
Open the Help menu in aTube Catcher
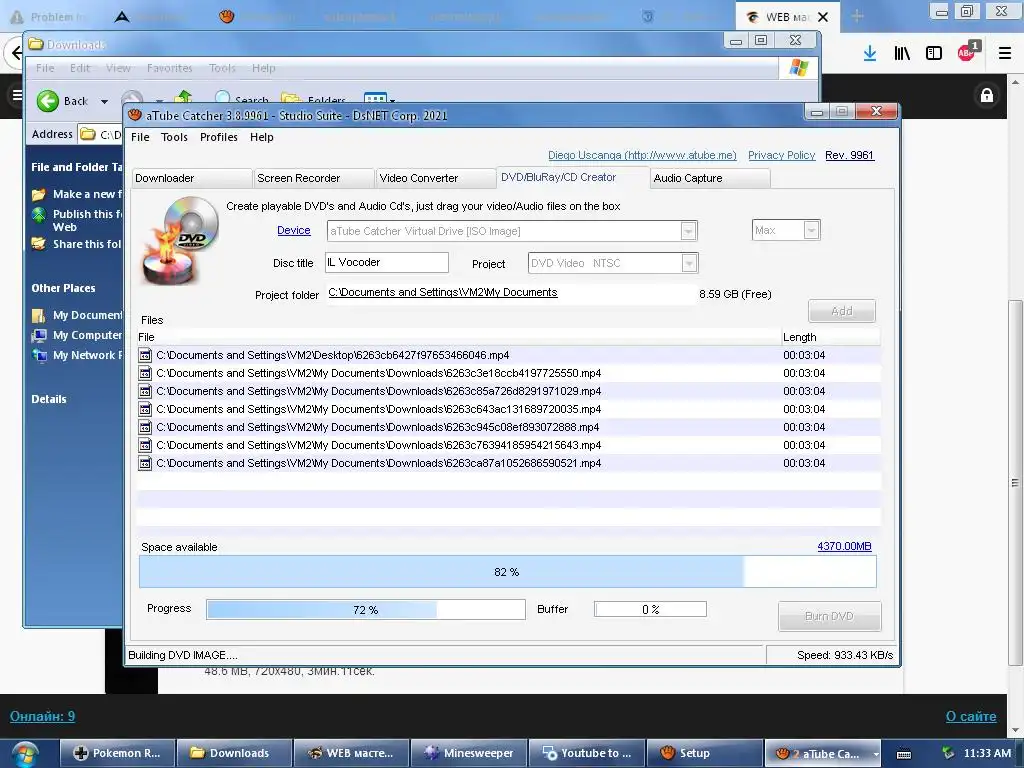(x=262, y=137)
